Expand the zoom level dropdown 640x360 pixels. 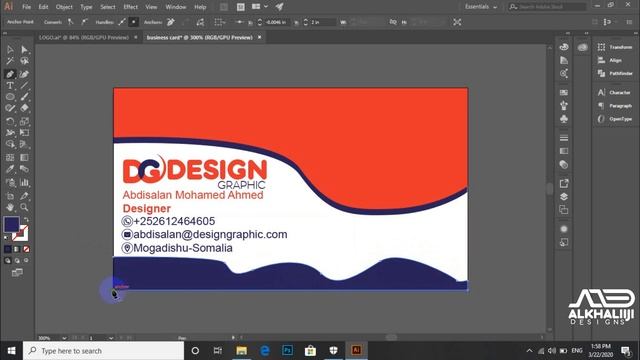(x=64, y=338)
